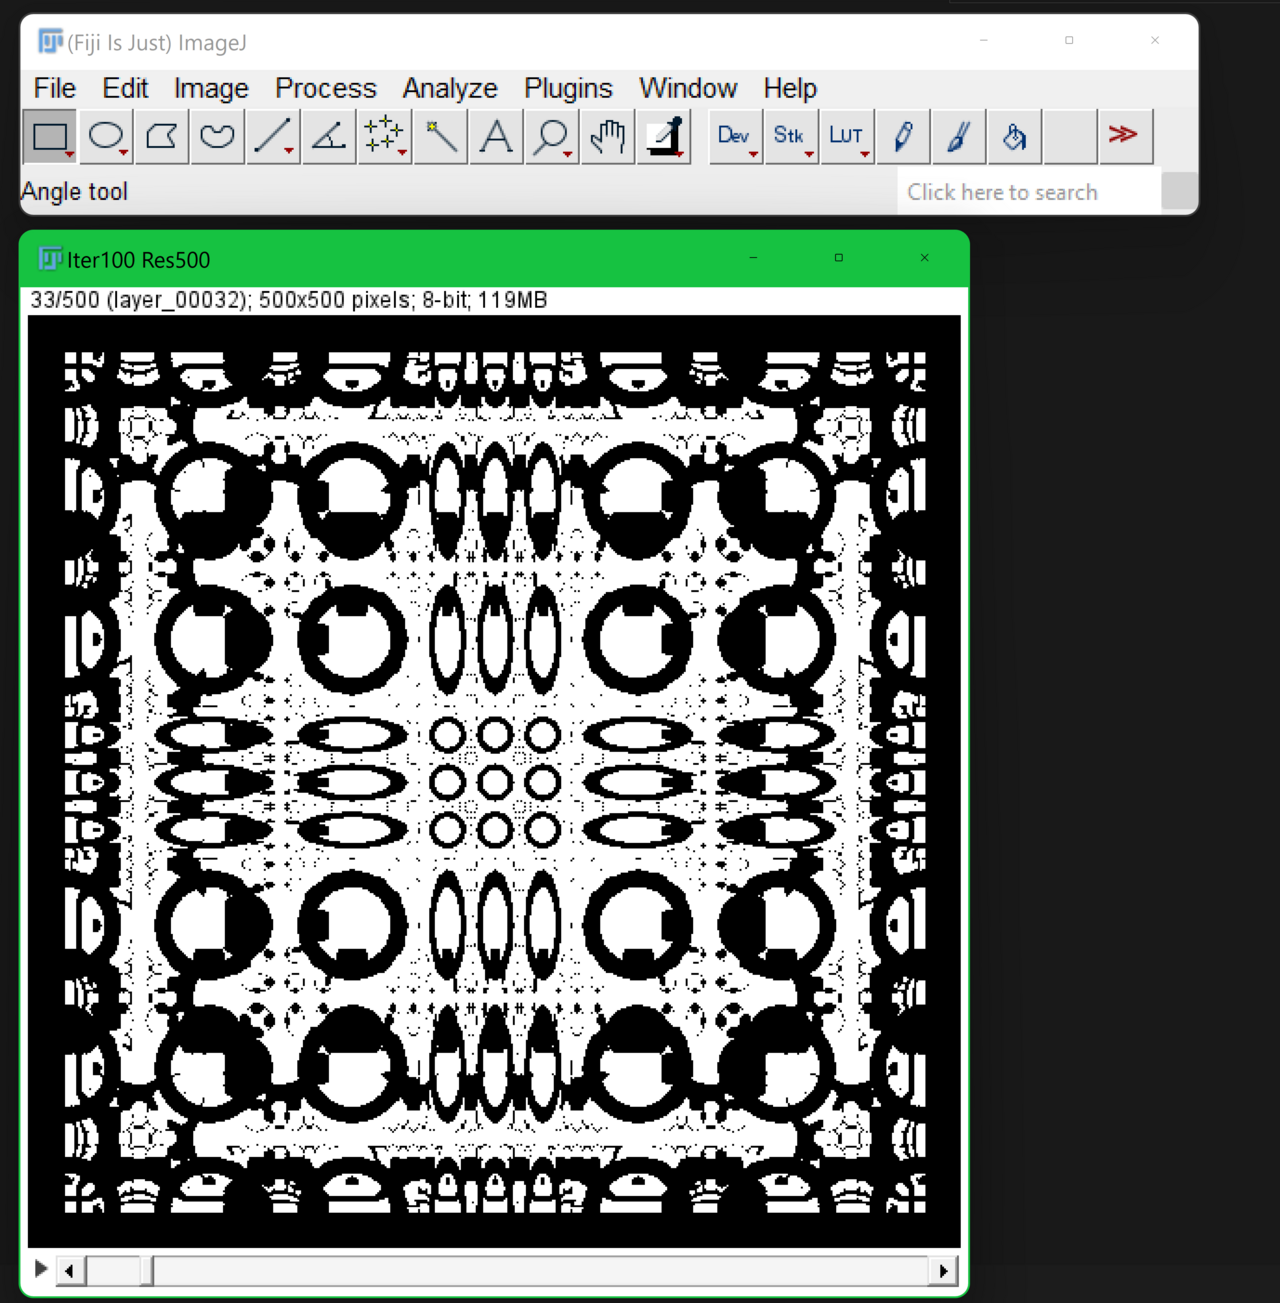Start stack animation with play button
This screenshot has height=1303, width=1280.
(41, 1269)
